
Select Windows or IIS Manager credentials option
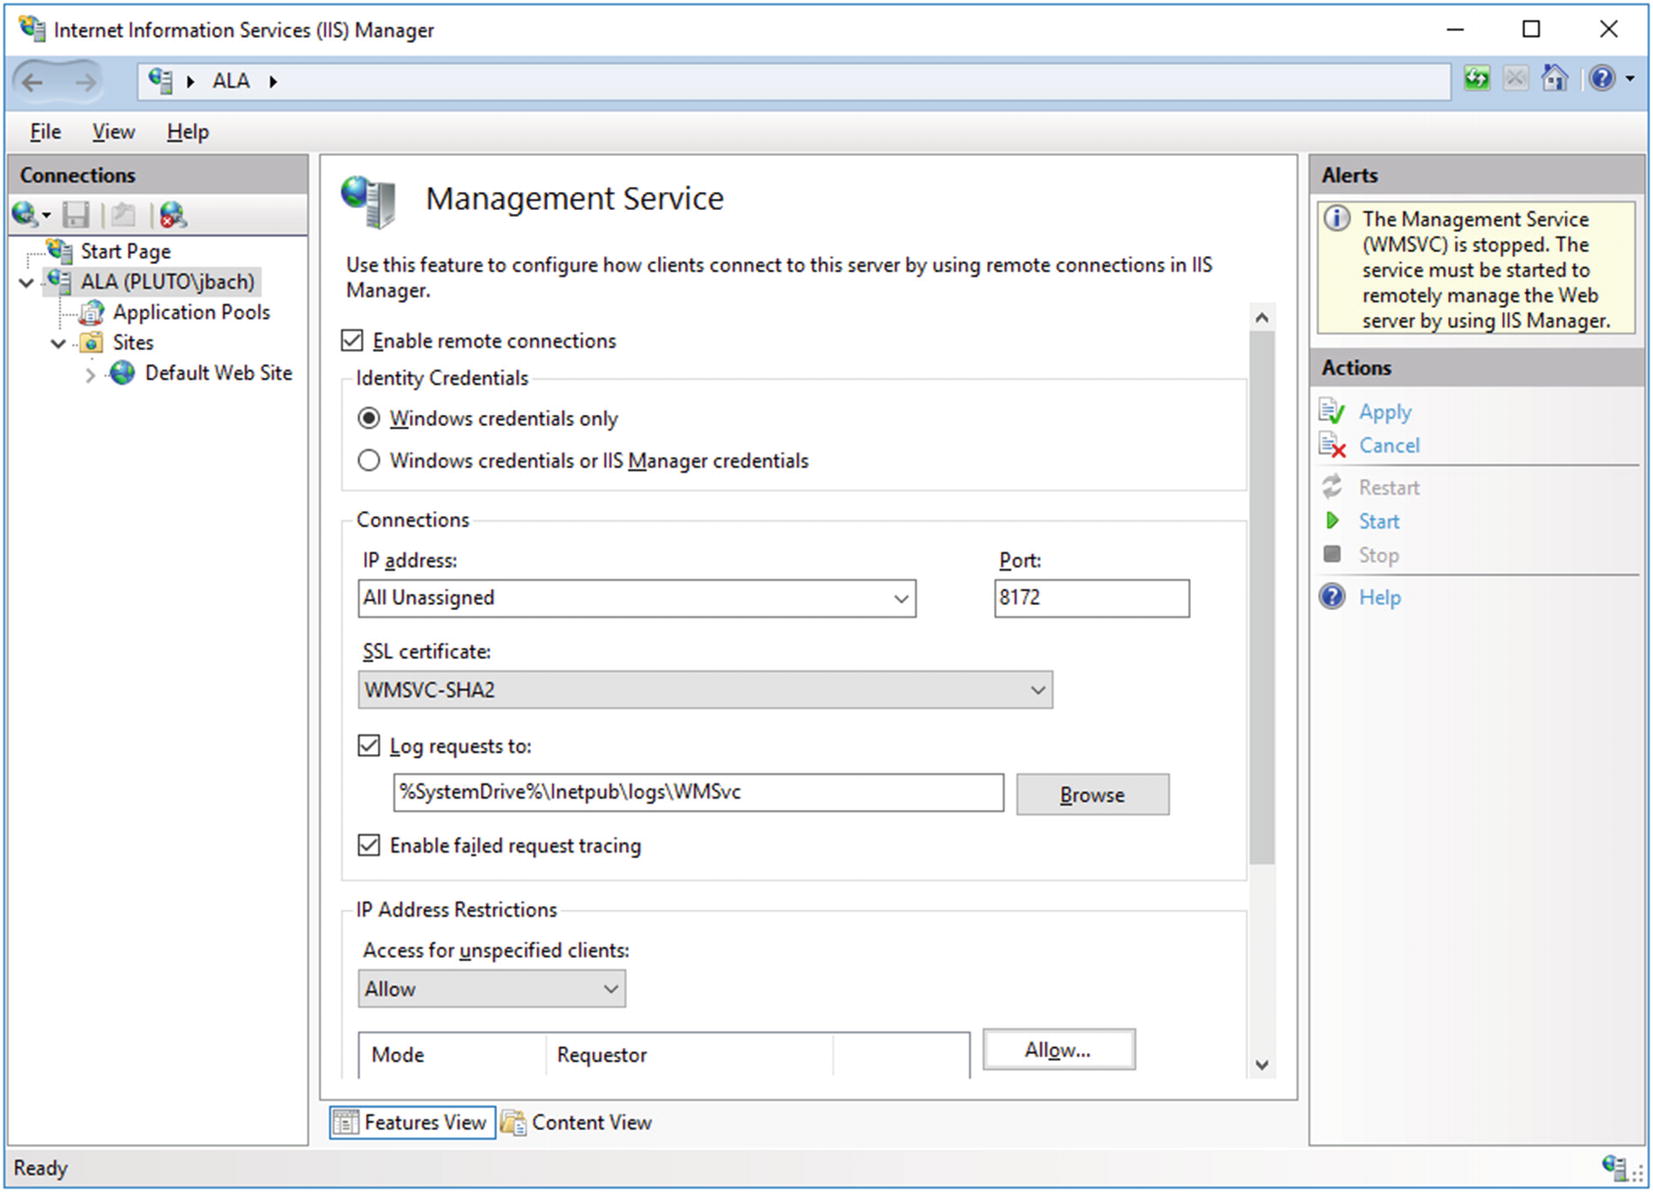coord(369,460)
